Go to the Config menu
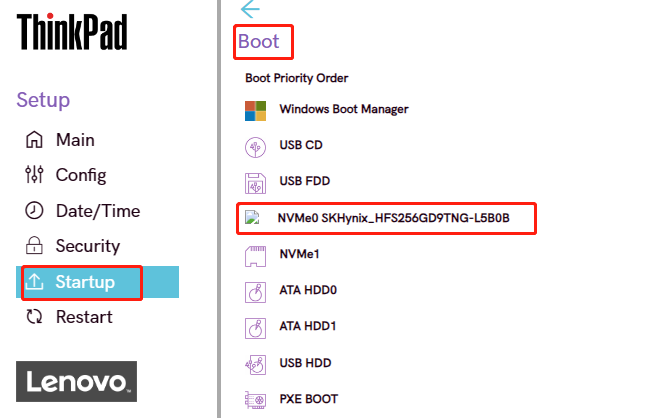The image size is (672, 418). [x=80, y=175]
